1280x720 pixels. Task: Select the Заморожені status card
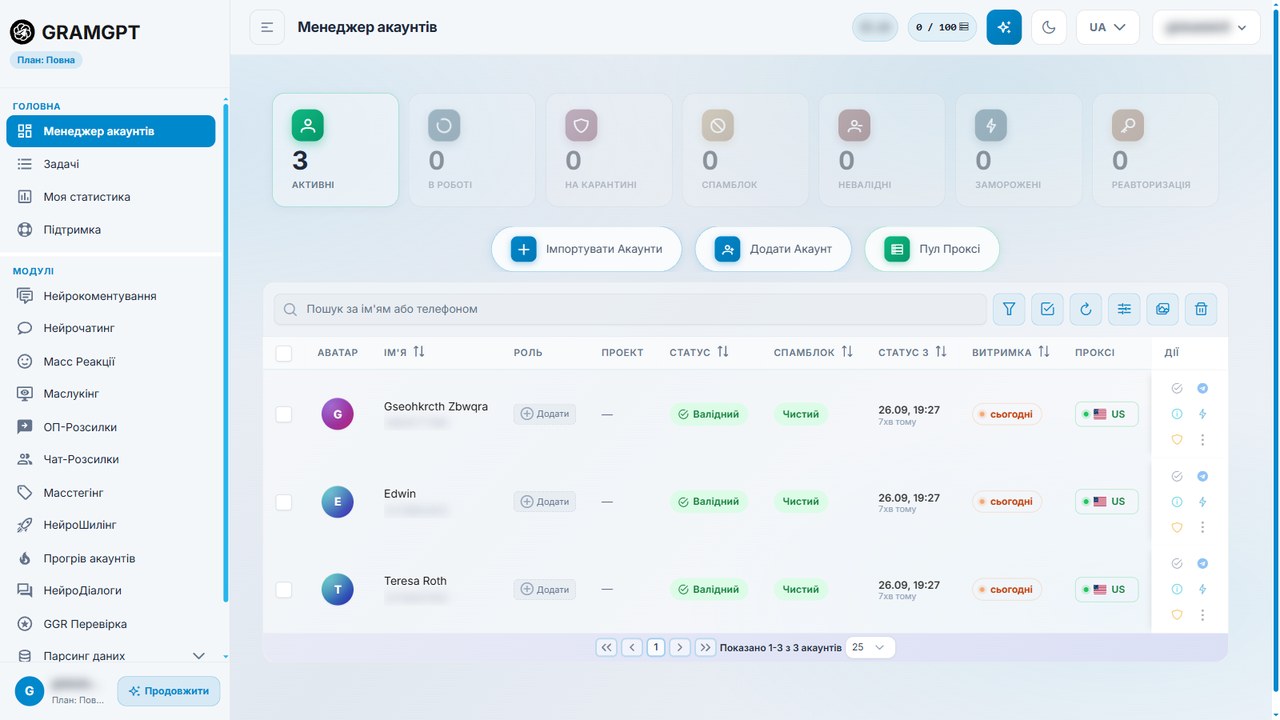(1019, 150)
